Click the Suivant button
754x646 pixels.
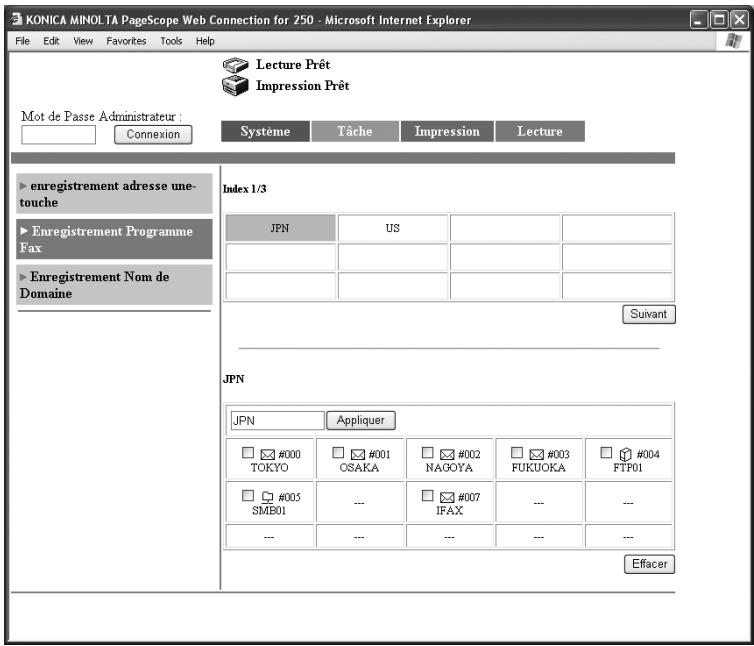[x=649, y=314]
